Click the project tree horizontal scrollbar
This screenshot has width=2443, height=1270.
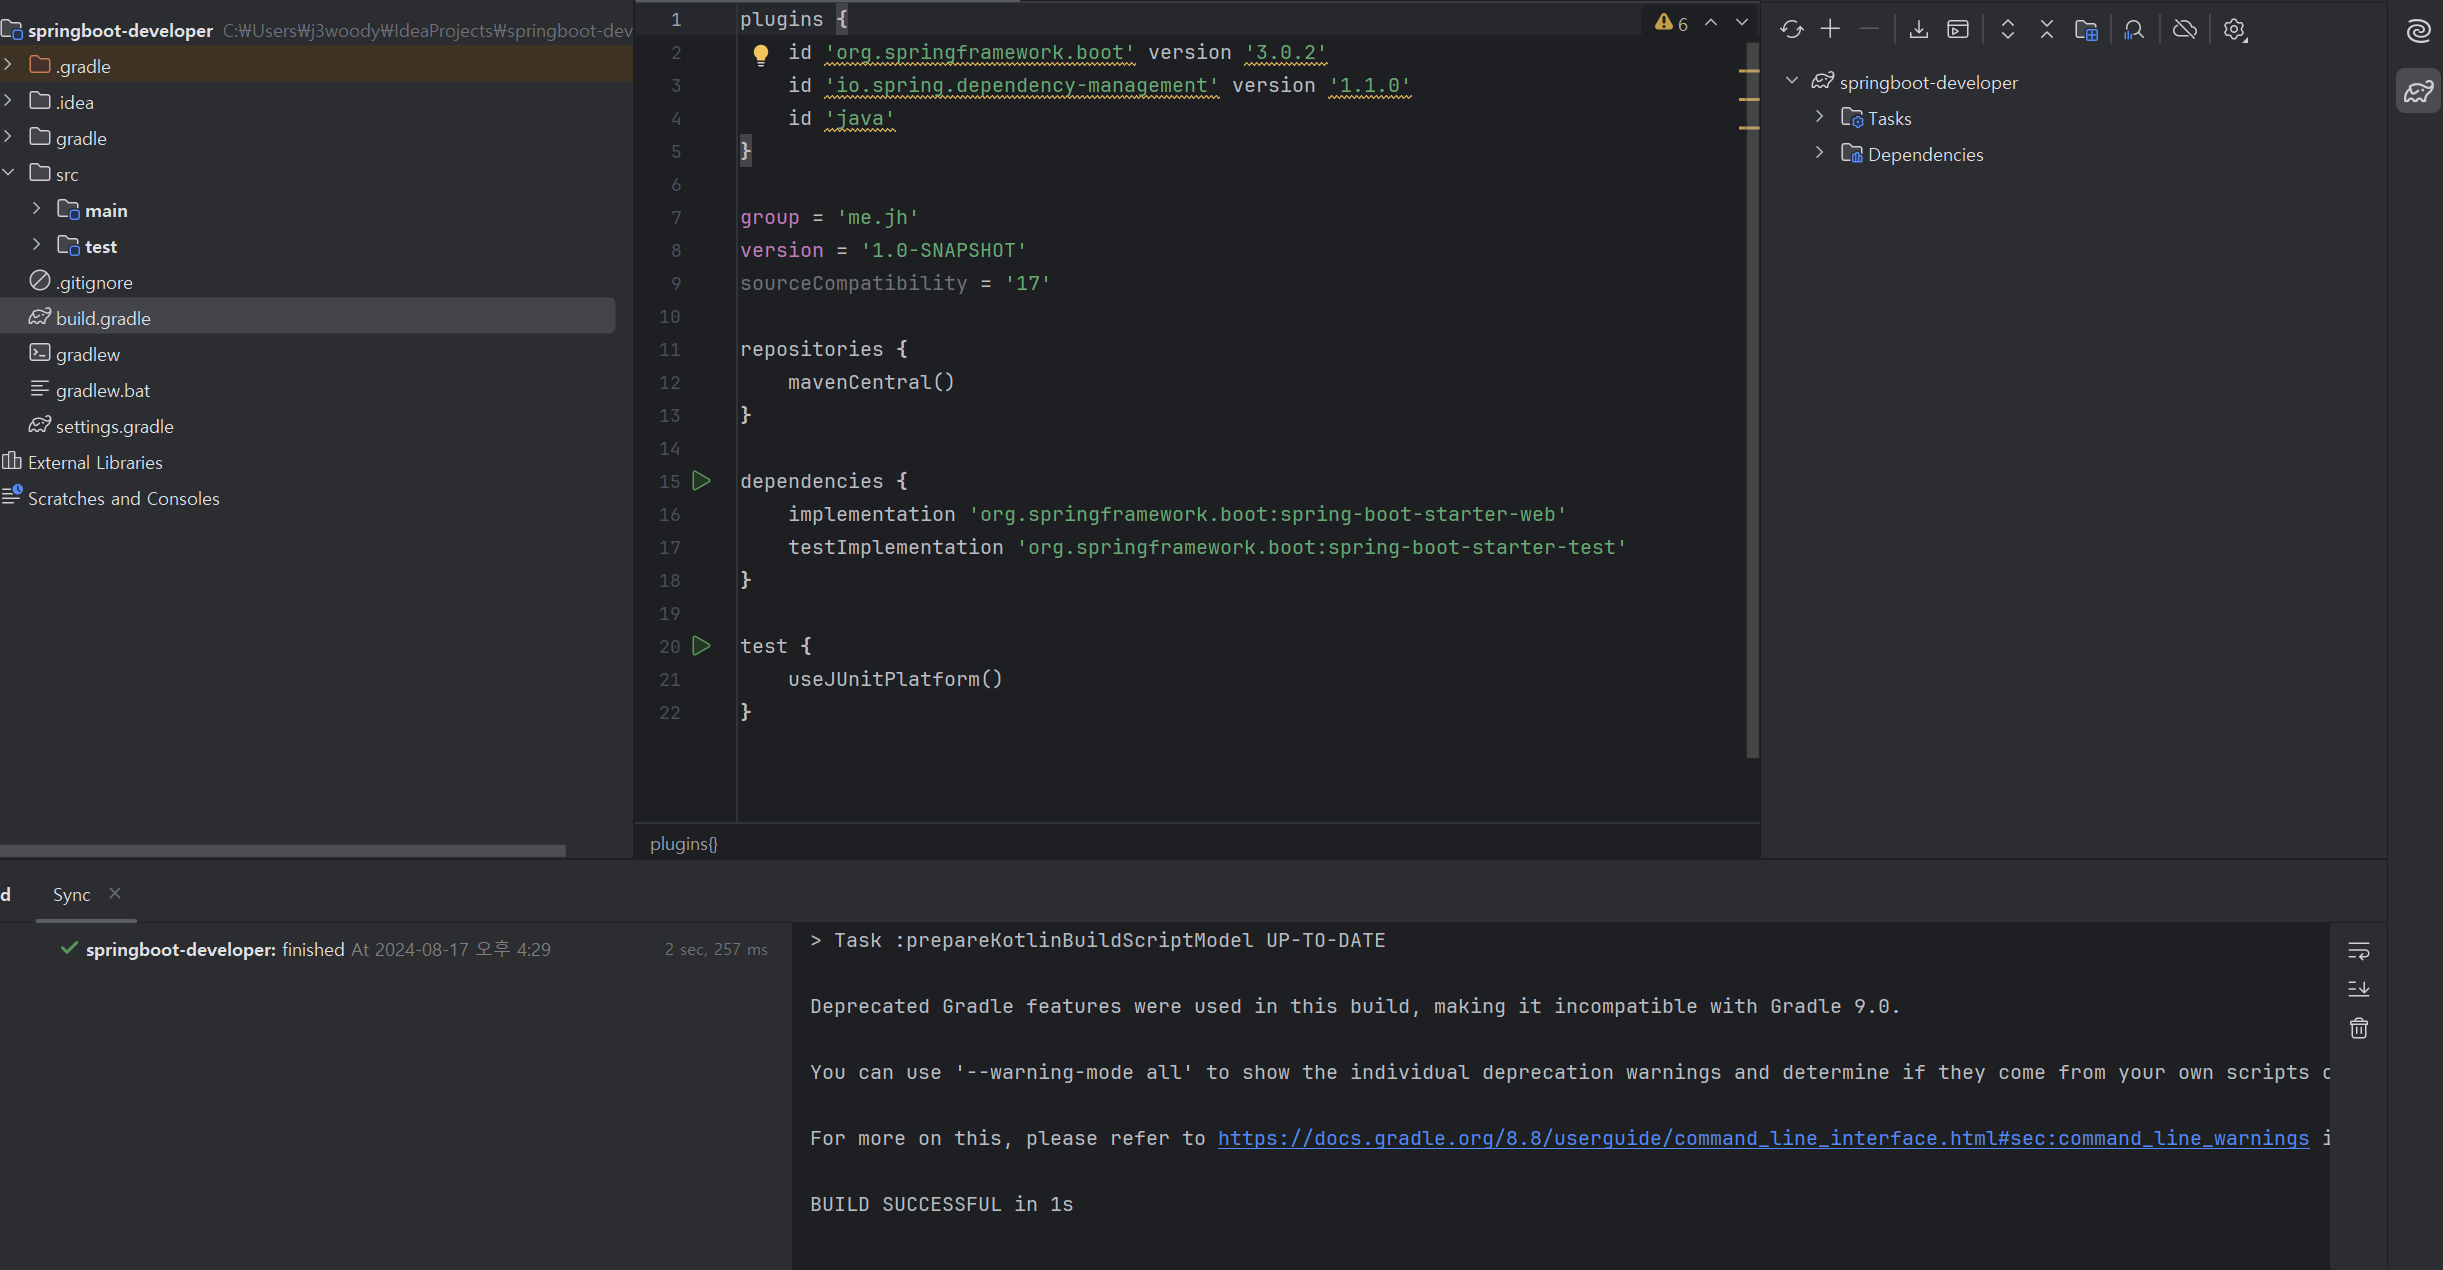[x=283, y=851]
